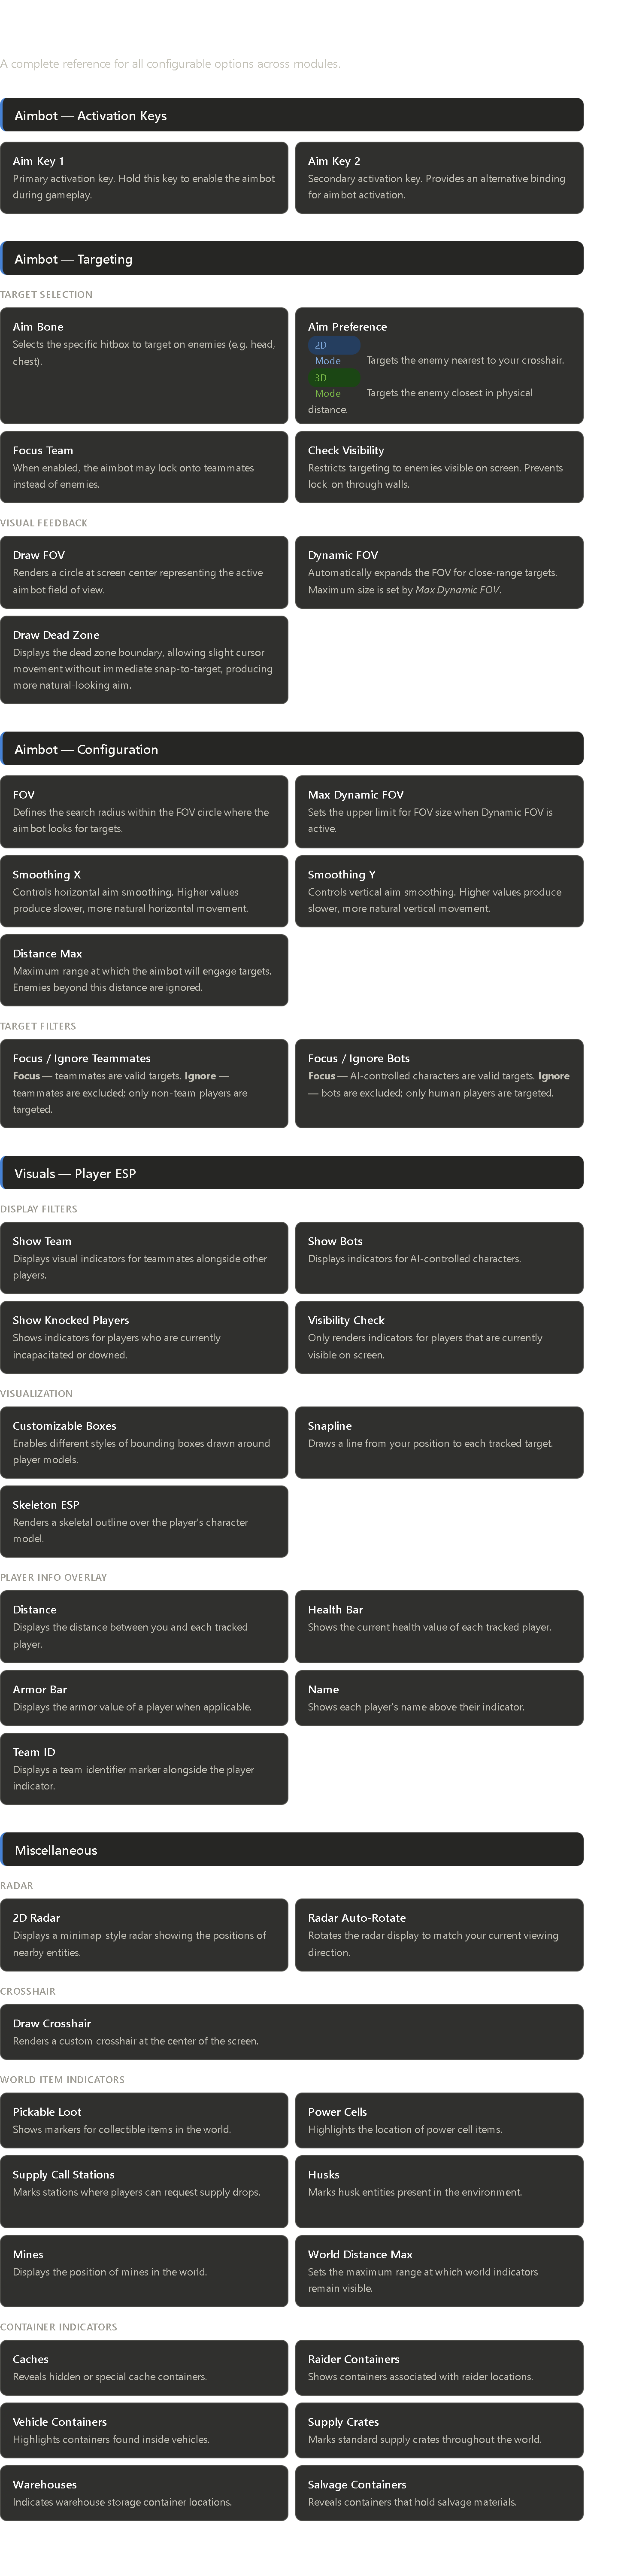Click the Aimbot — Targeting section header
This screenshot has height=2576, width=618.
292,259
